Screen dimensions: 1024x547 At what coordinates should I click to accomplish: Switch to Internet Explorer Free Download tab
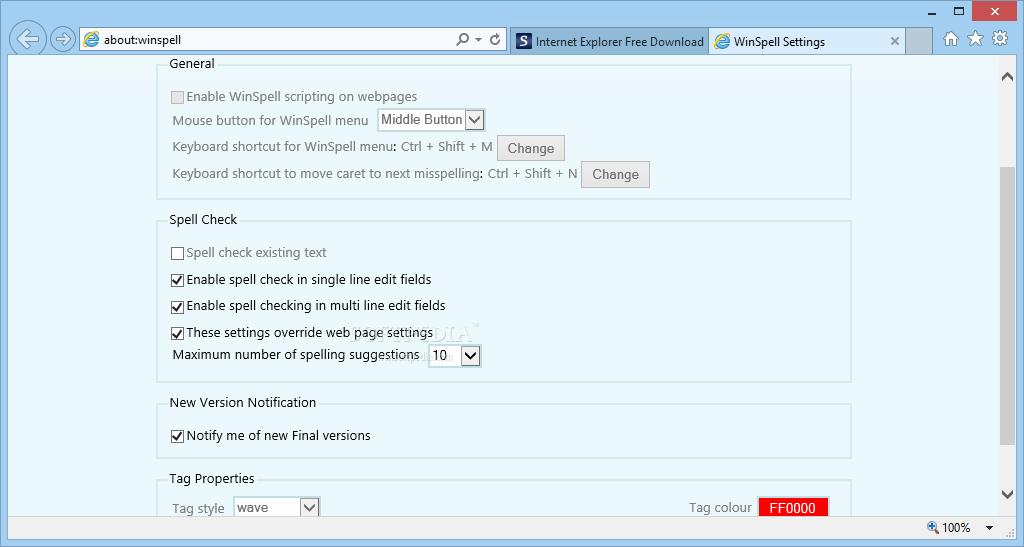(610, 42)
